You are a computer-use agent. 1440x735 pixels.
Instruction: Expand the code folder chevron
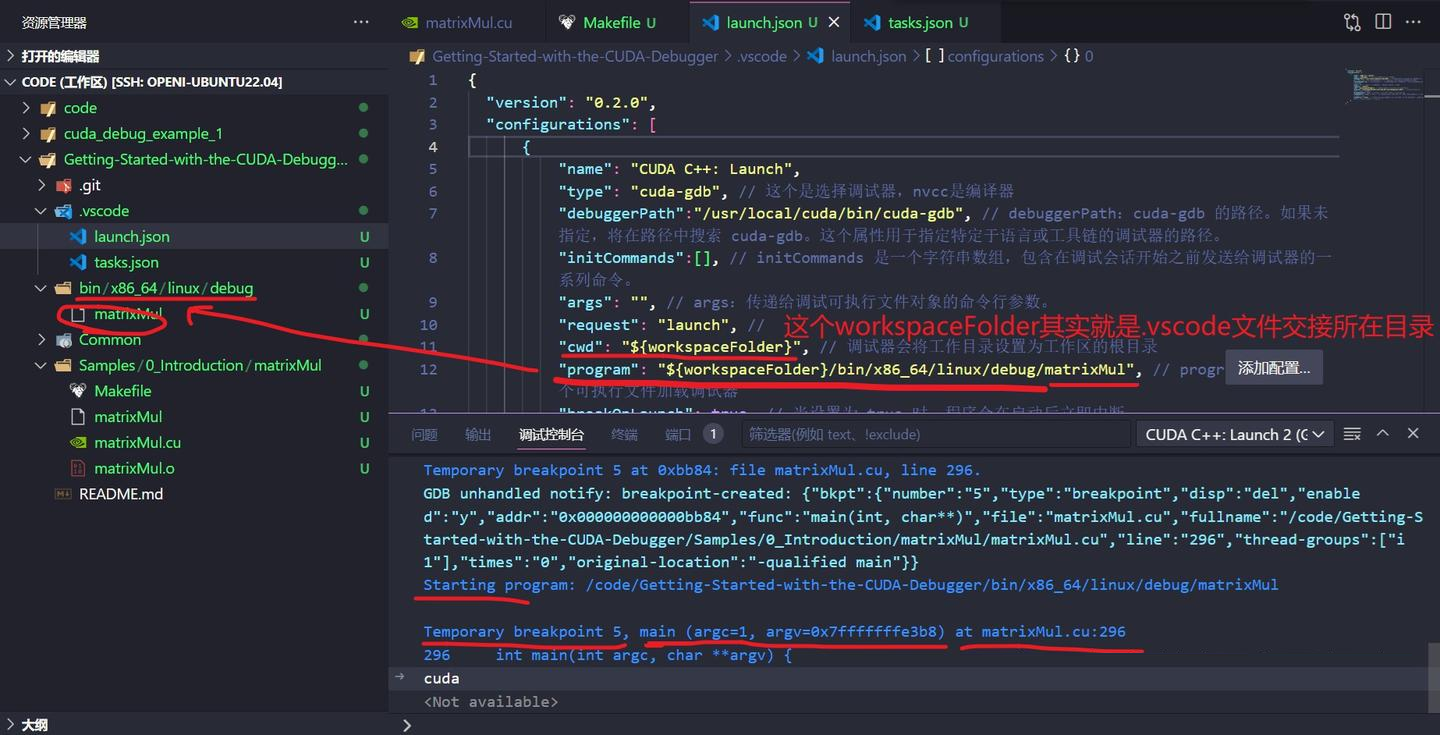tap(26, 108)
